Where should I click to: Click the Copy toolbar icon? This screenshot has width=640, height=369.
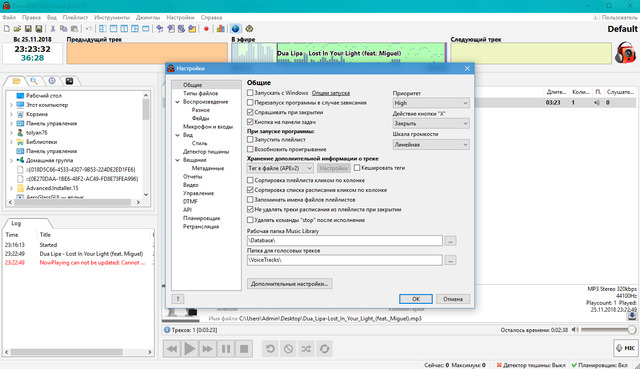click(63, 29)
